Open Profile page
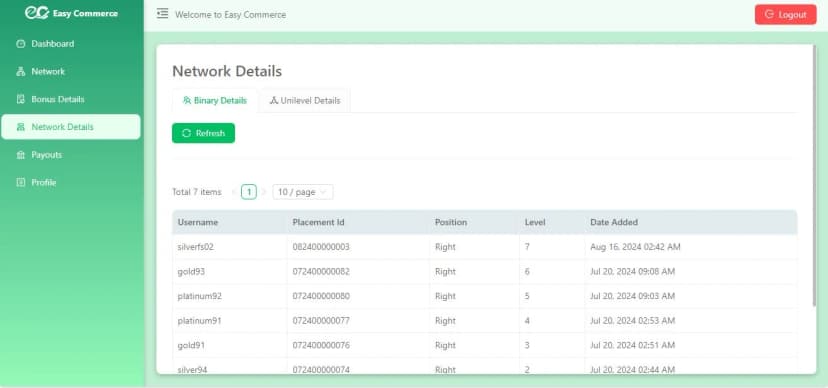 (x=71, y=182)
